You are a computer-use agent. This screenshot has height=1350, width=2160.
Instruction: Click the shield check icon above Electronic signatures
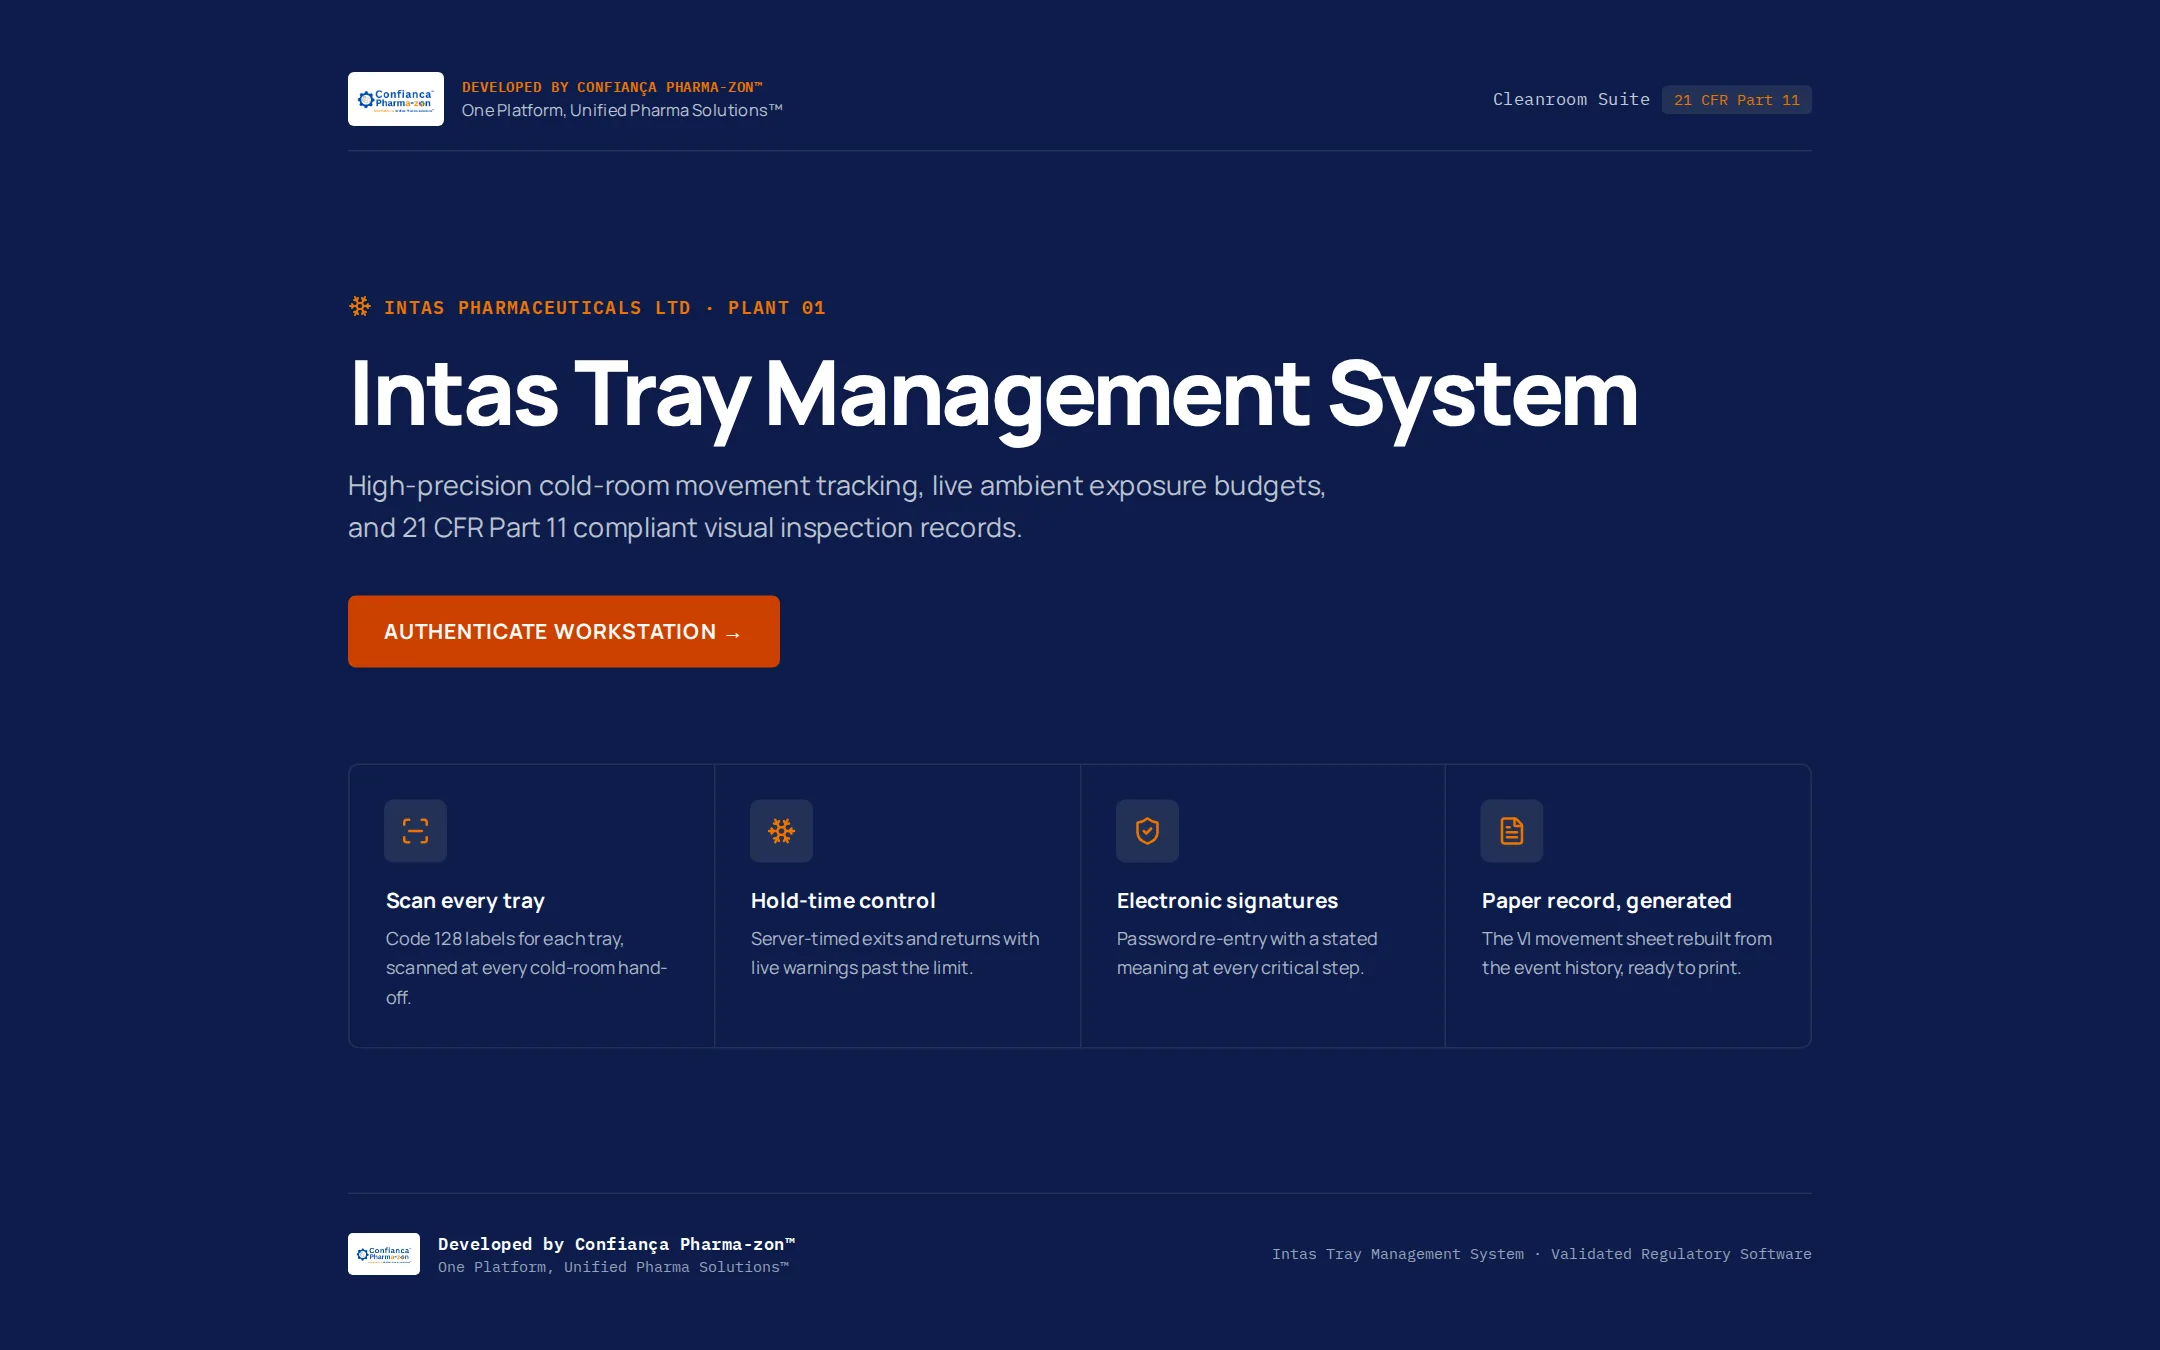coord(1147,831)
